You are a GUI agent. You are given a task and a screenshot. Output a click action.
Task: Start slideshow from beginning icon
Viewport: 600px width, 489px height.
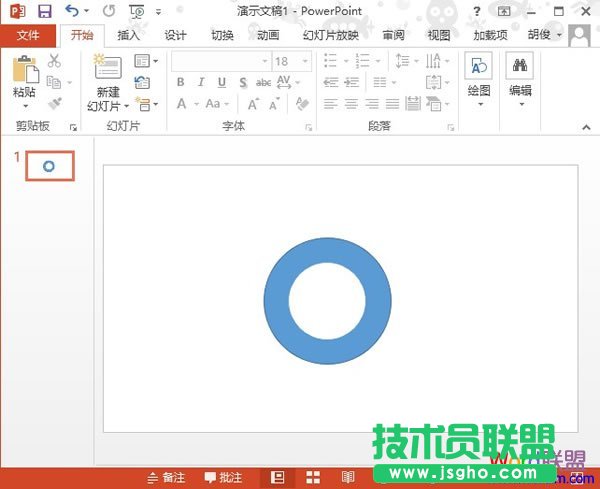137,11
